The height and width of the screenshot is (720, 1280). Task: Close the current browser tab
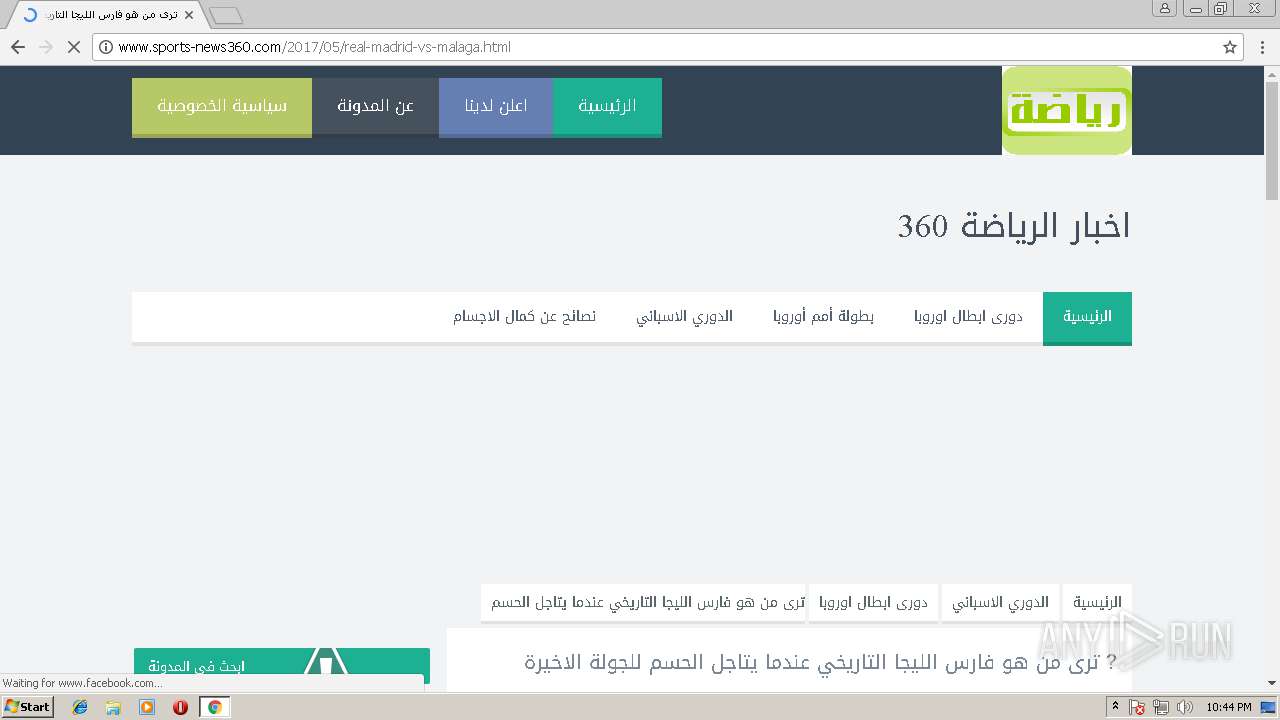pos(189,15)
